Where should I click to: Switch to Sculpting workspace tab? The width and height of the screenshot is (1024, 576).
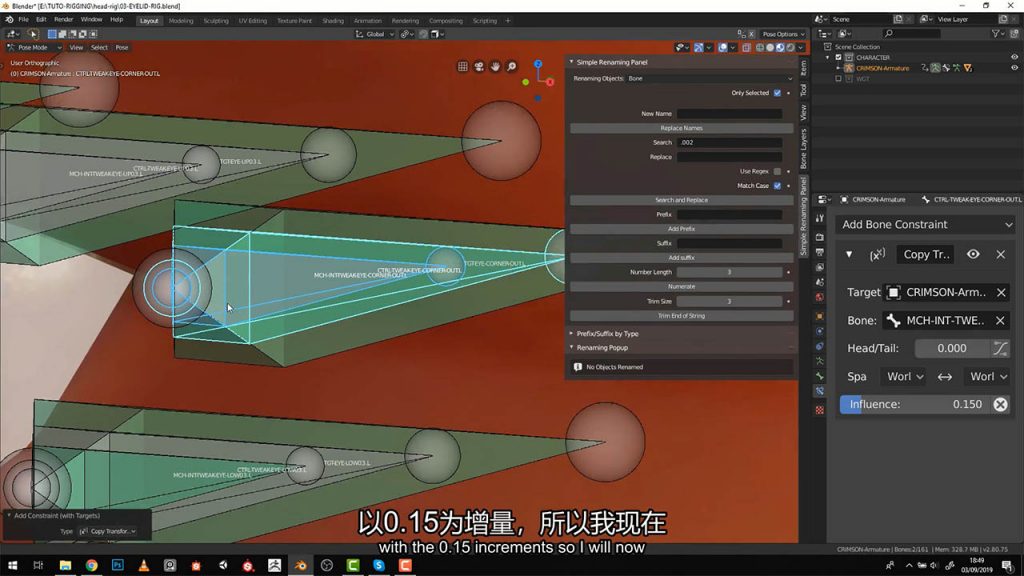pos(216,21)
